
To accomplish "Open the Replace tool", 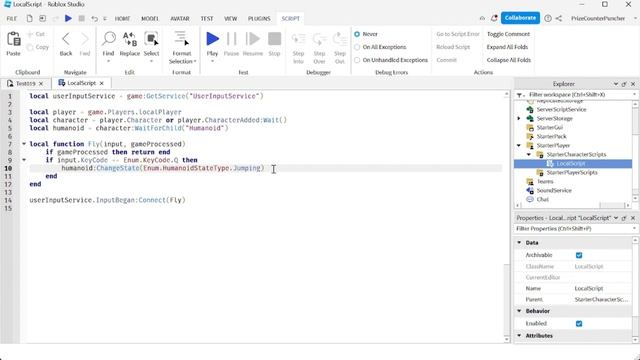I will [130, 39].
